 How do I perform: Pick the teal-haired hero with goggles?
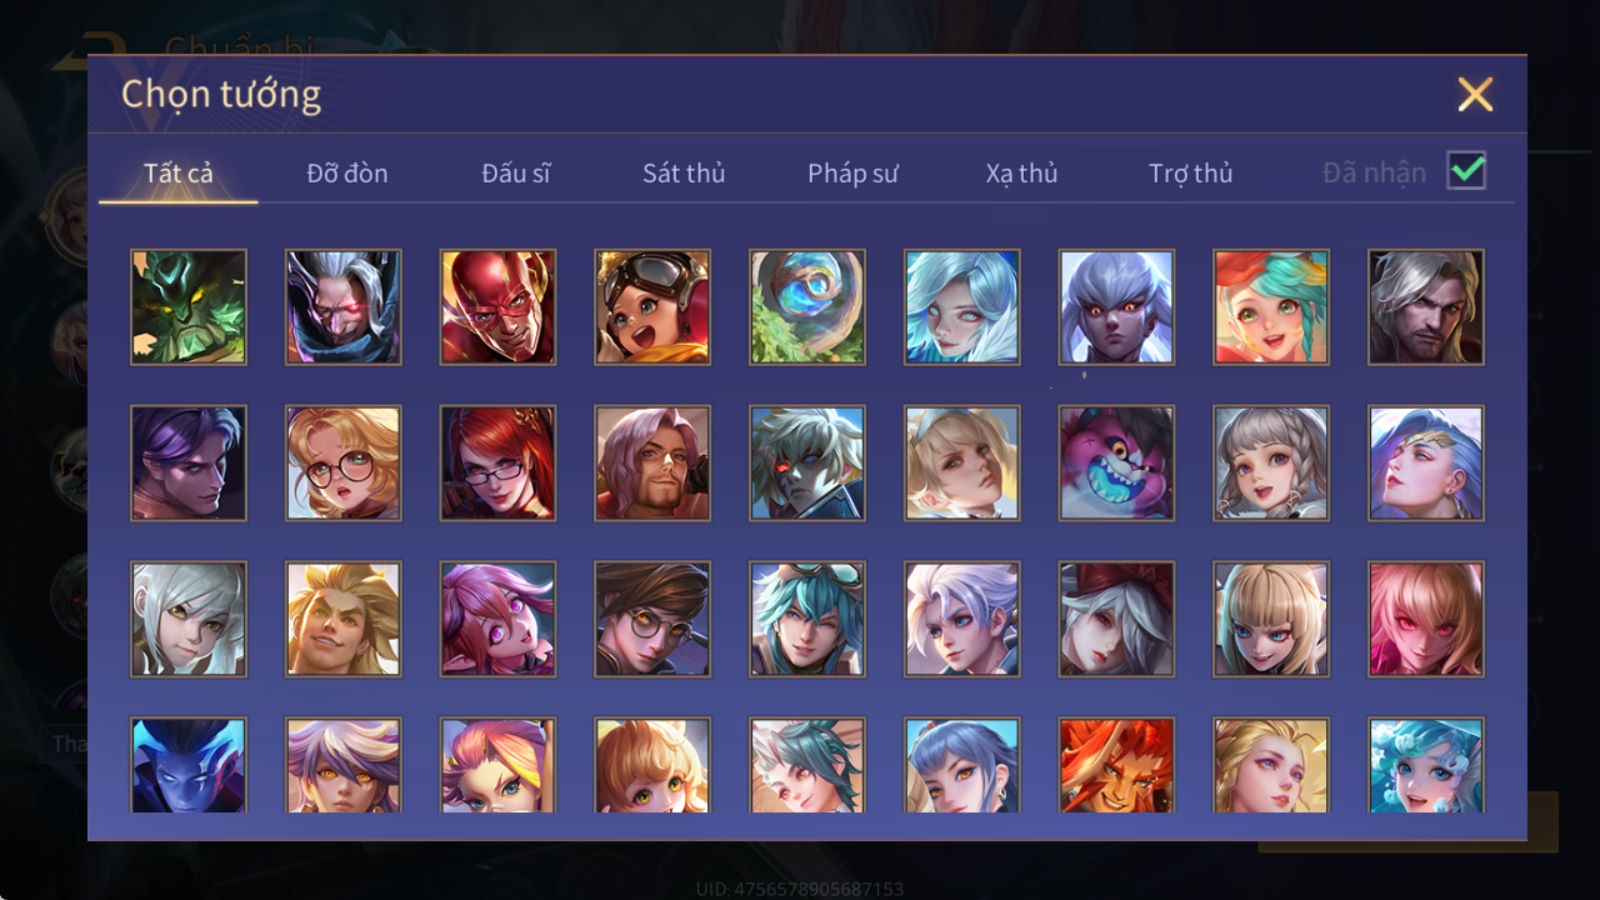807,619
